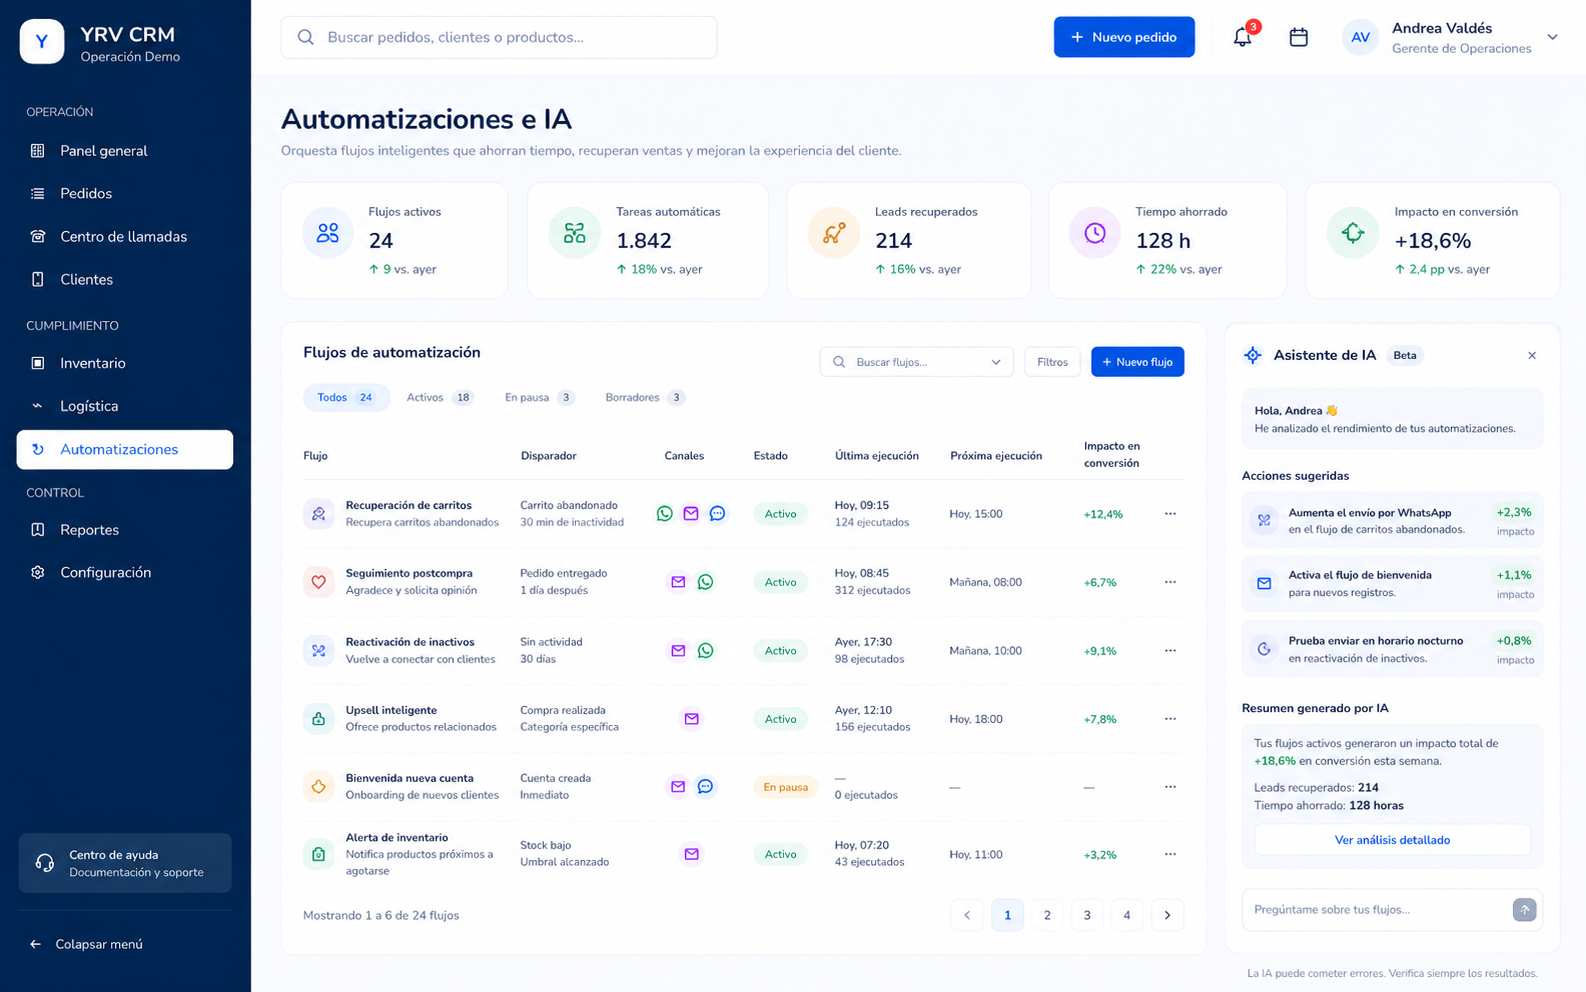The height and width of the screenshot is (992, 1586).
Task: Click the email icon in Alerta de inventario row
Action: [691, 854]
